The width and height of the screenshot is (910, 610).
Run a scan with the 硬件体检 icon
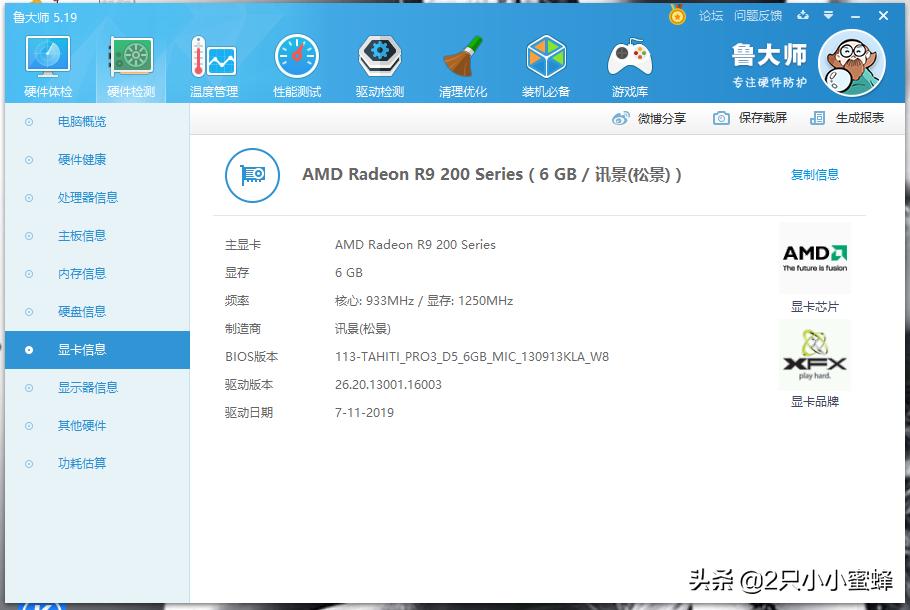46,60
